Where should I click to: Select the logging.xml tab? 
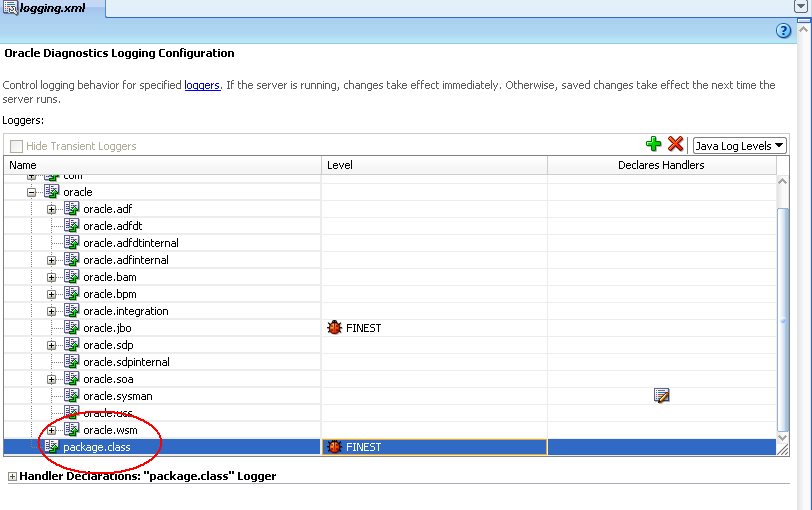[52, 8]
